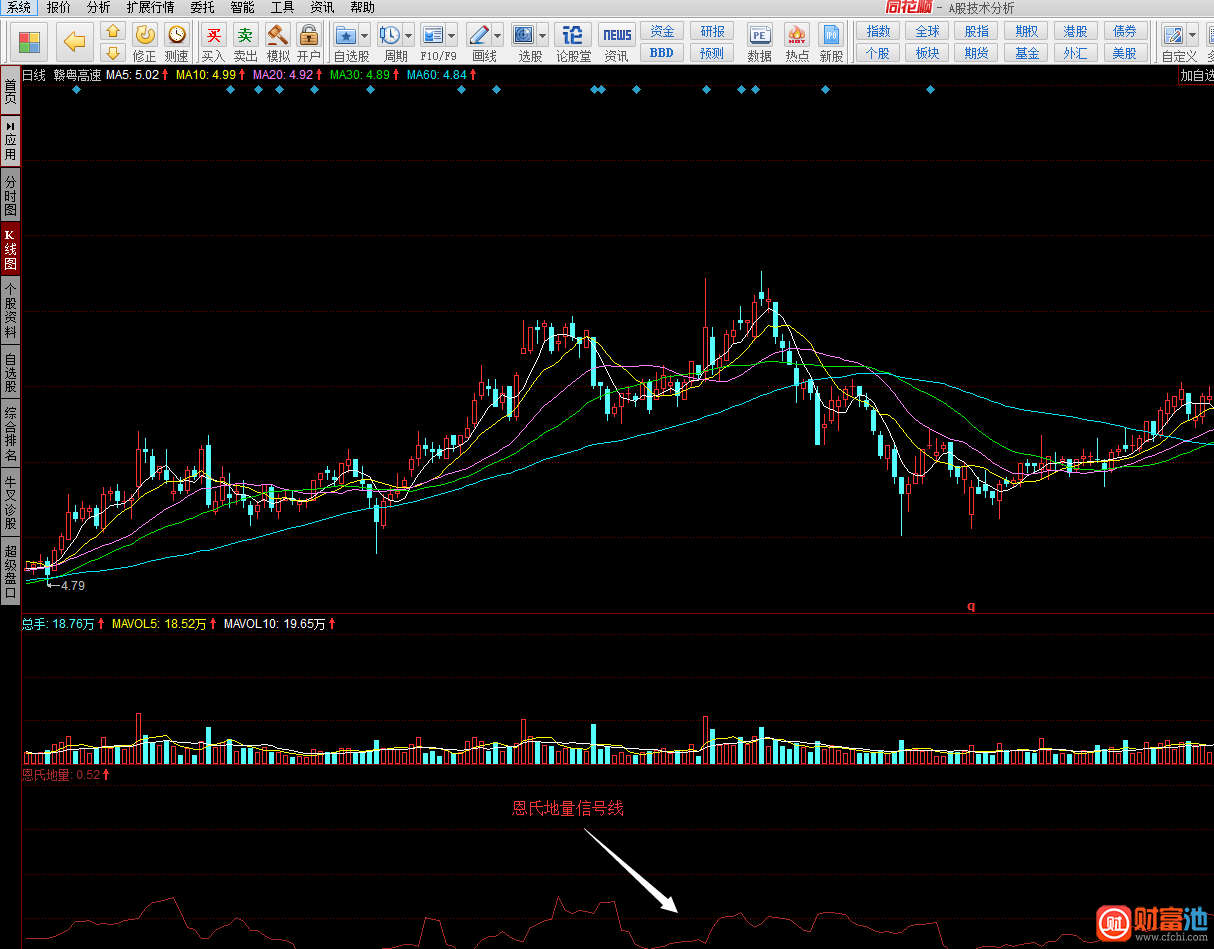The image size is (1214, 949).
Task: Toggle the 应用 side panel tab
Action: click(x=10, y=140)
